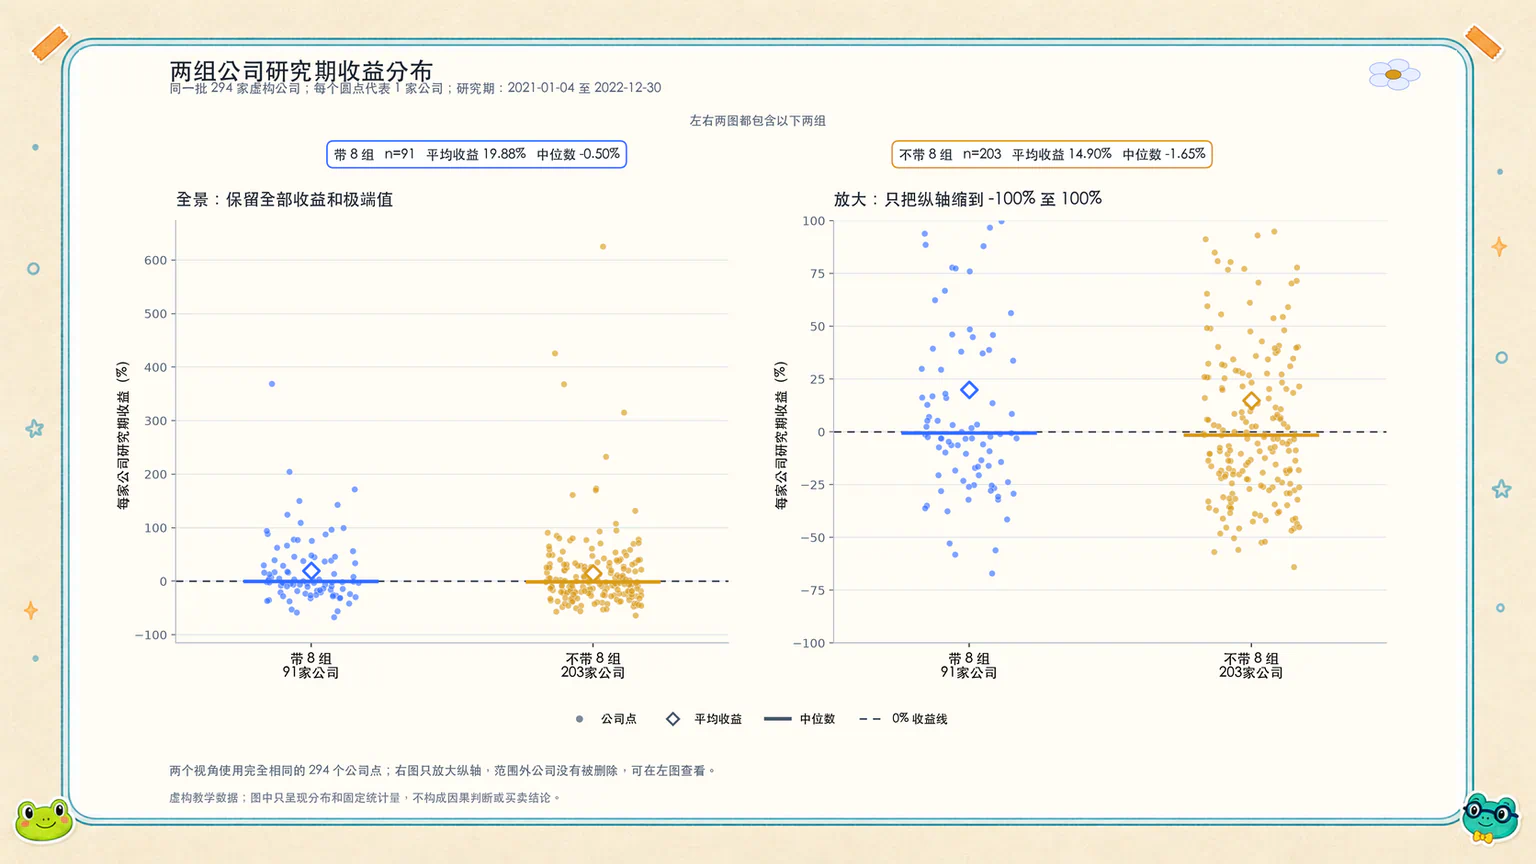Click the panel title 全景：保留全部收益和极端值
Viewport: 1536px width, 864px height.
(x=284, y=199)
